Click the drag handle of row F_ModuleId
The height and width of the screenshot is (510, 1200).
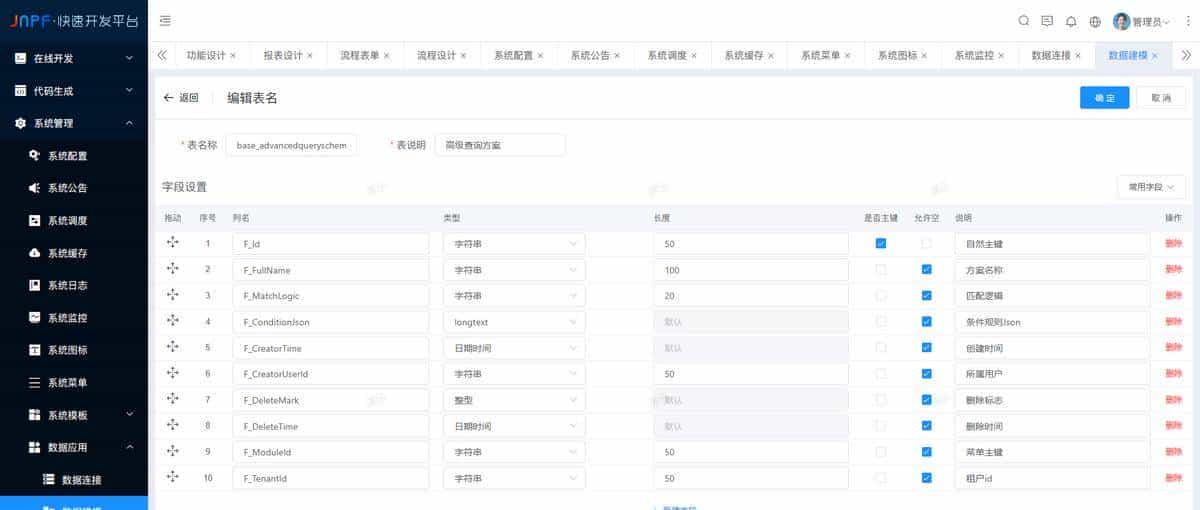[x=172, y=451]
